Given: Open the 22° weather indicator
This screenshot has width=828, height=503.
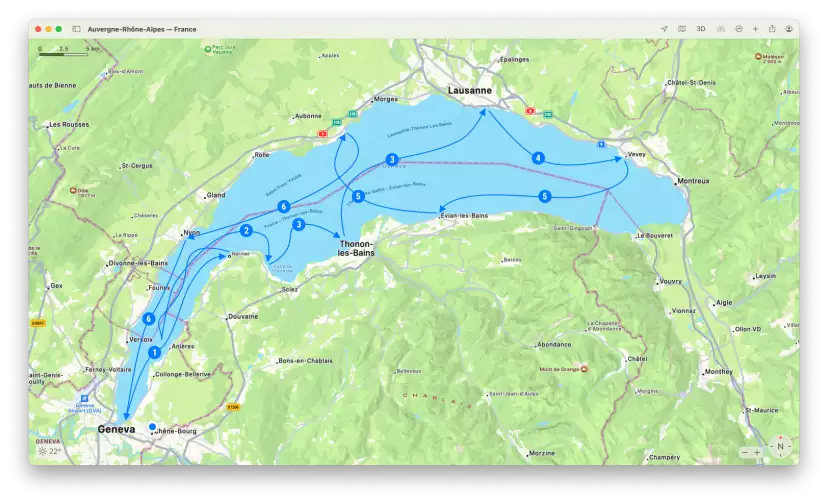Looking at the screenshot, I should point(50,451).
